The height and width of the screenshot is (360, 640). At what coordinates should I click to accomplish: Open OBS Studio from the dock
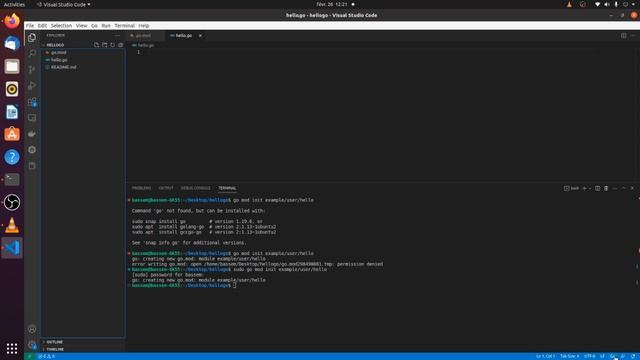(12, 202)
